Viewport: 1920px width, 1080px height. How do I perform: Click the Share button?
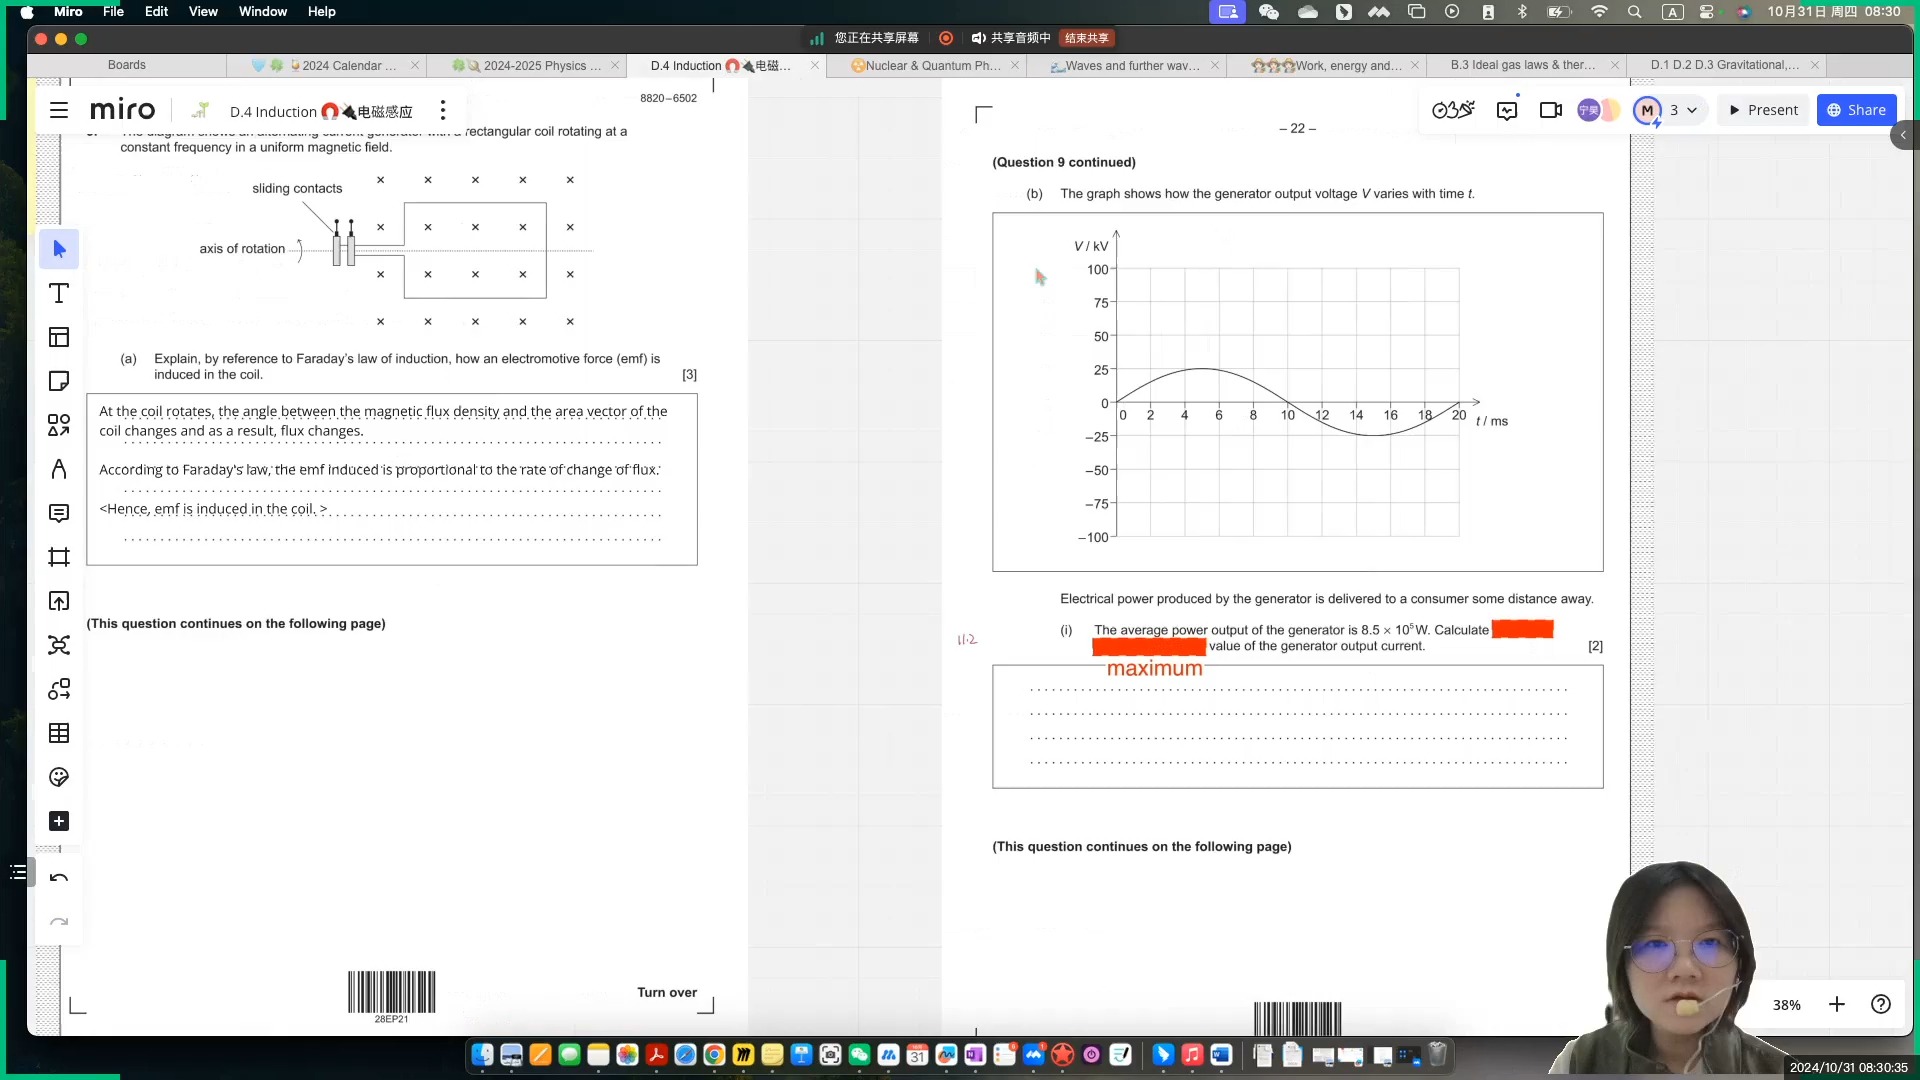(x=1857, y=110)
